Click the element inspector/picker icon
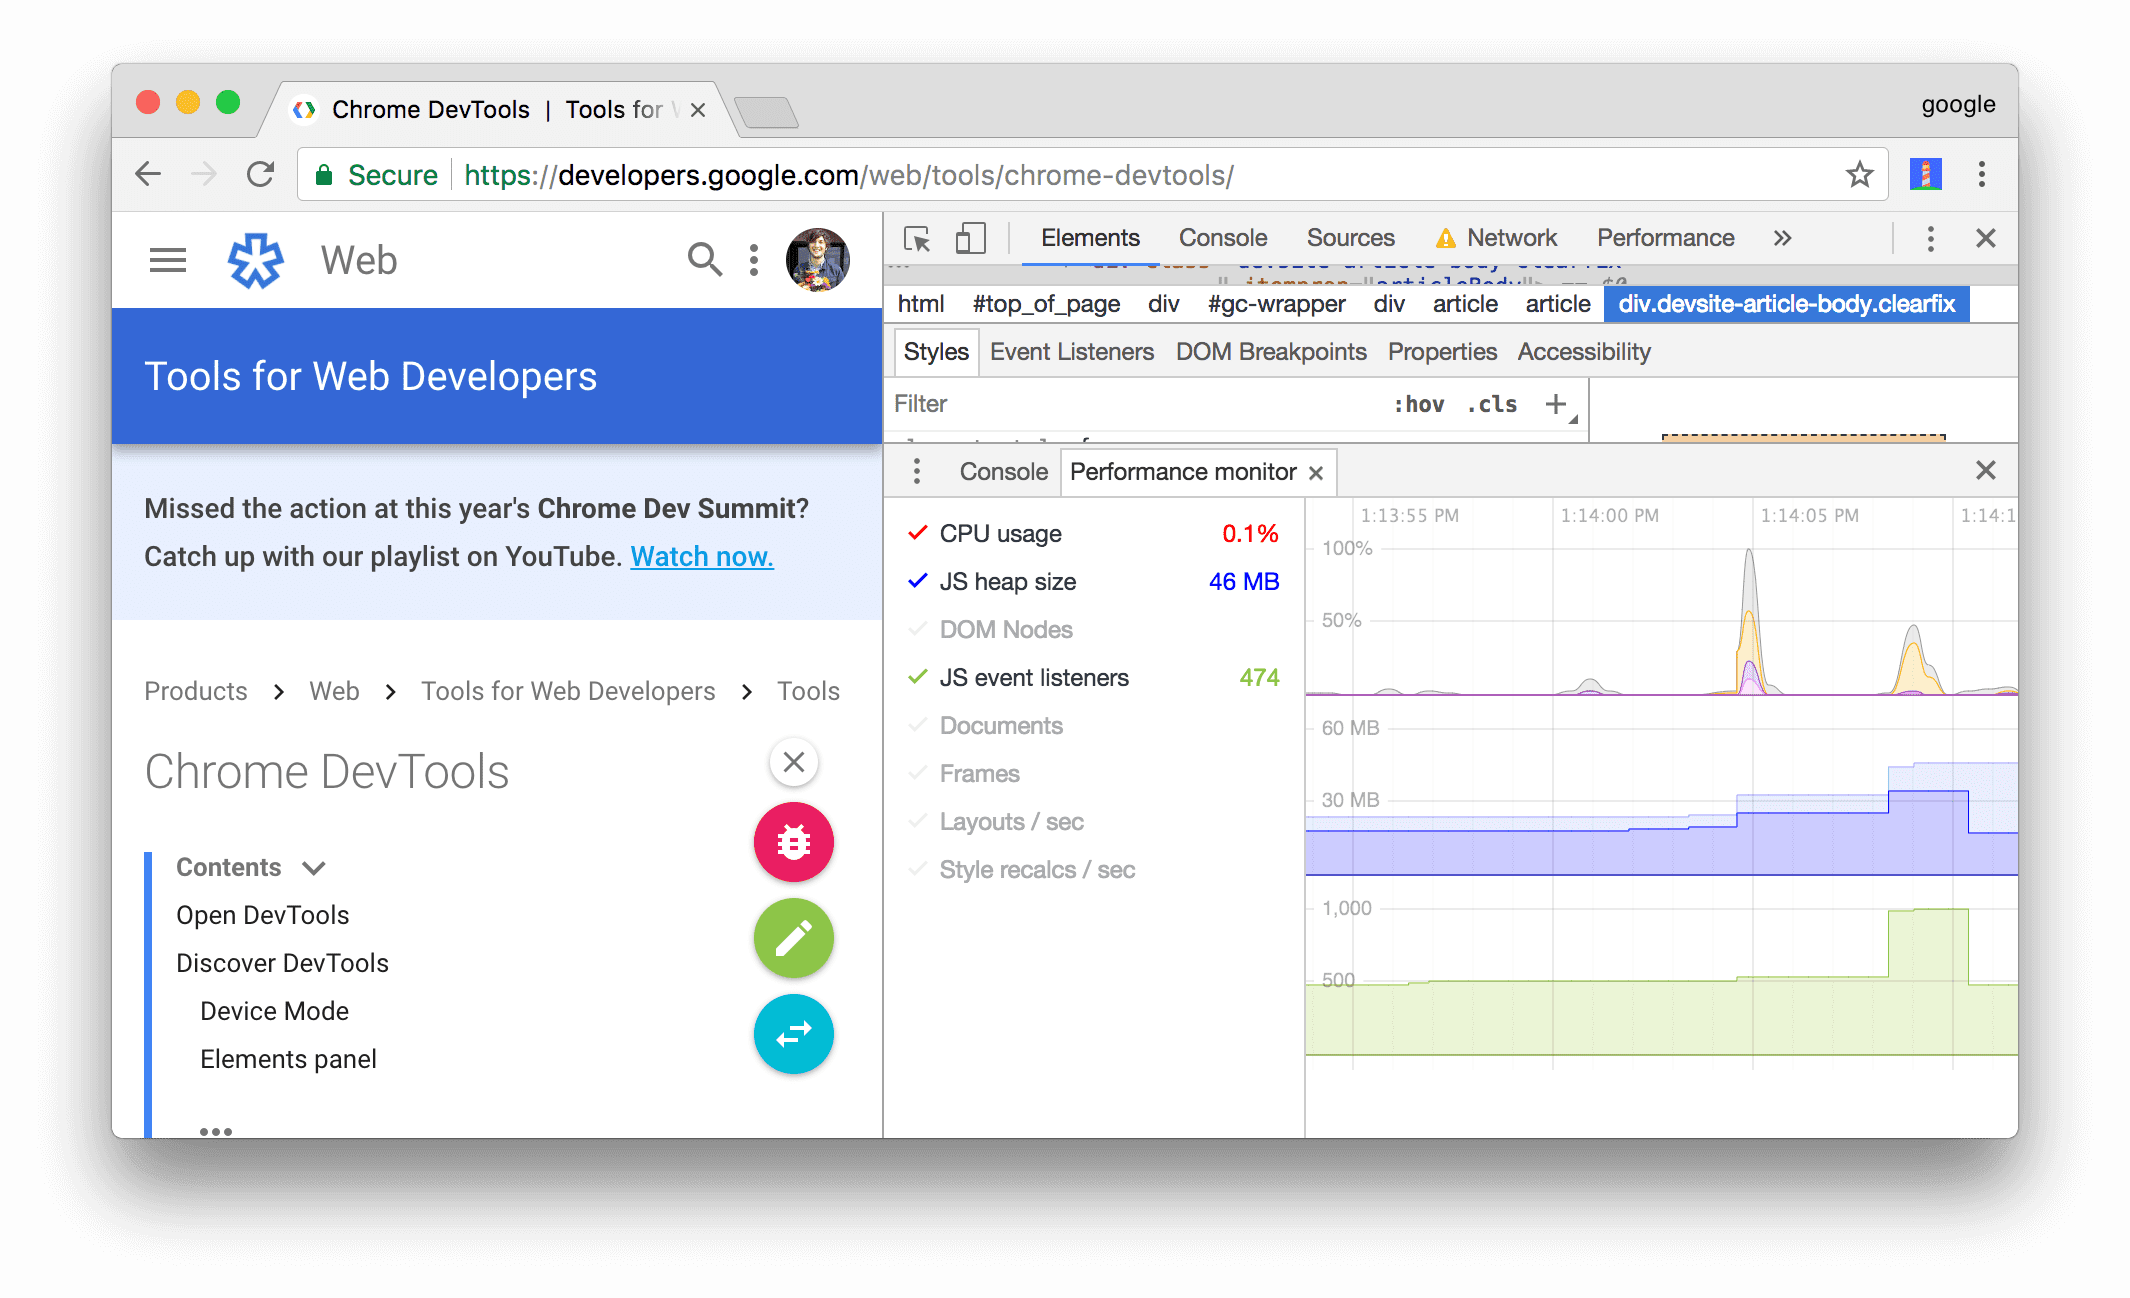Viewport: 2130px width, 1298px height. tap(916, 239)
